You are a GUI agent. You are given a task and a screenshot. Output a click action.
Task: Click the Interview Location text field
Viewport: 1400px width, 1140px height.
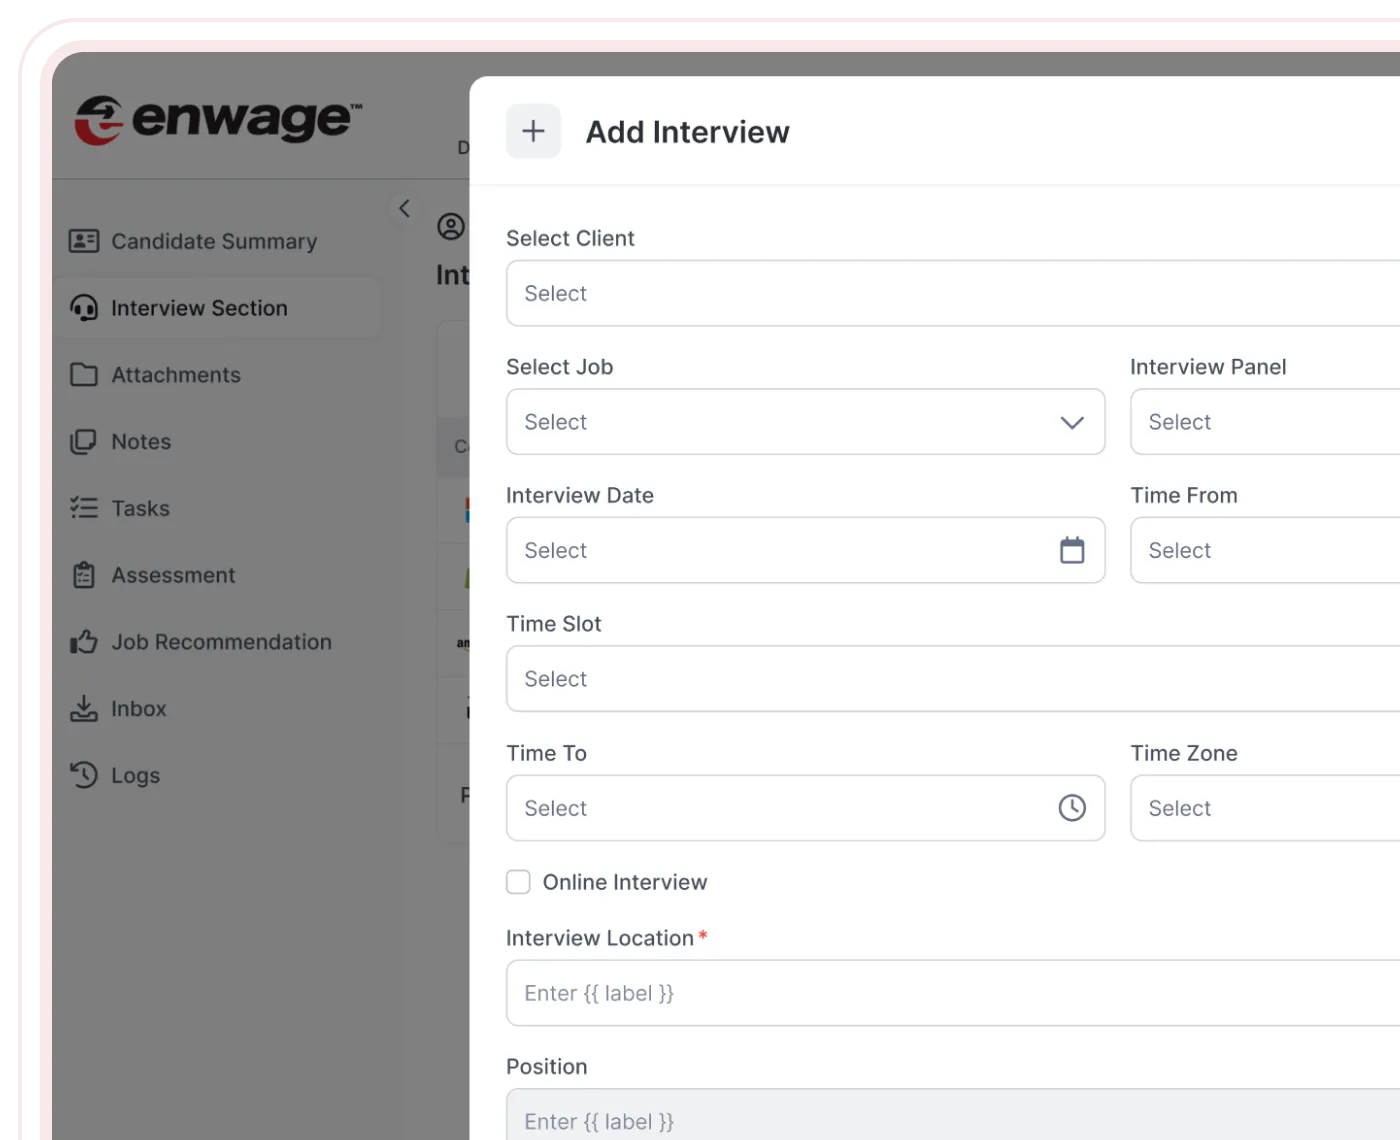952,993
